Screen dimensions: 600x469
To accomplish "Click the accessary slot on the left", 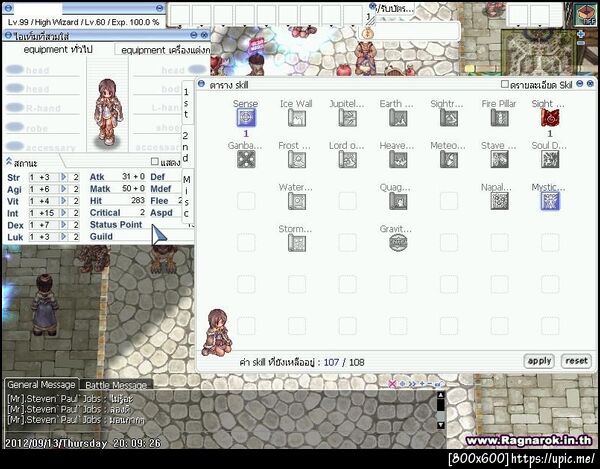I will point(41,147).
